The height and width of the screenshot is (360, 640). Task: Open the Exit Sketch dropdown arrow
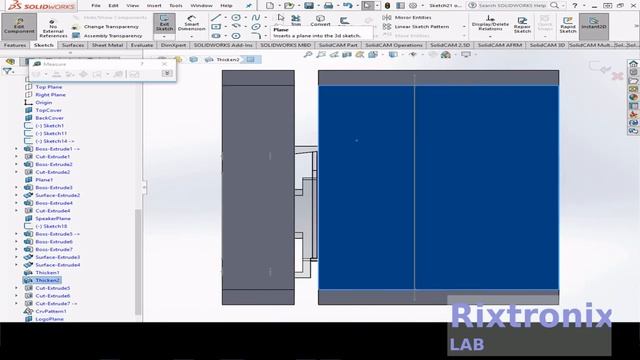point(164,37)
